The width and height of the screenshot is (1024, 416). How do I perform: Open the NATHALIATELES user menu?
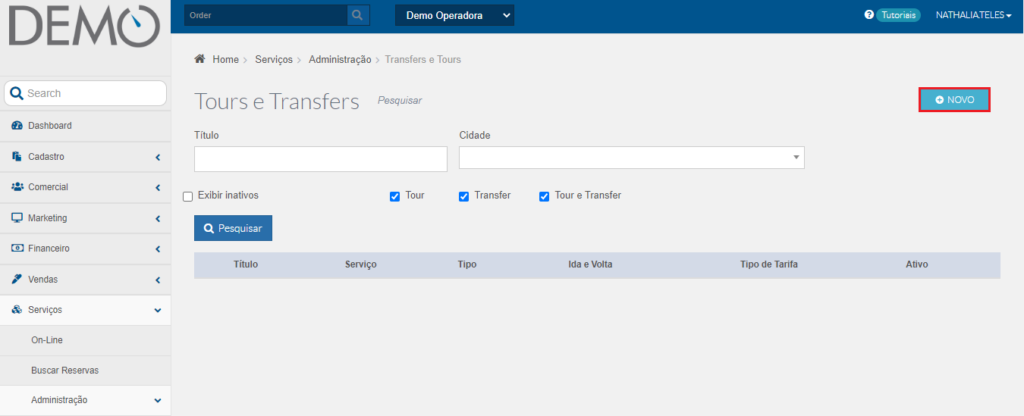tap(973, 15)
